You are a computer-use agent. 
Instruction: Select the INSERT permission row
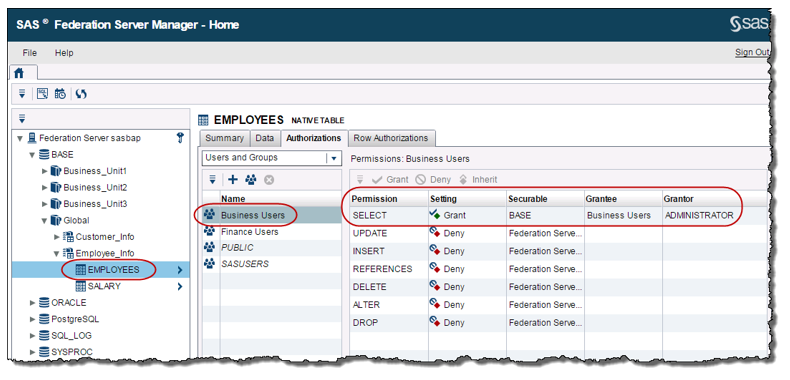coord(559,251)
